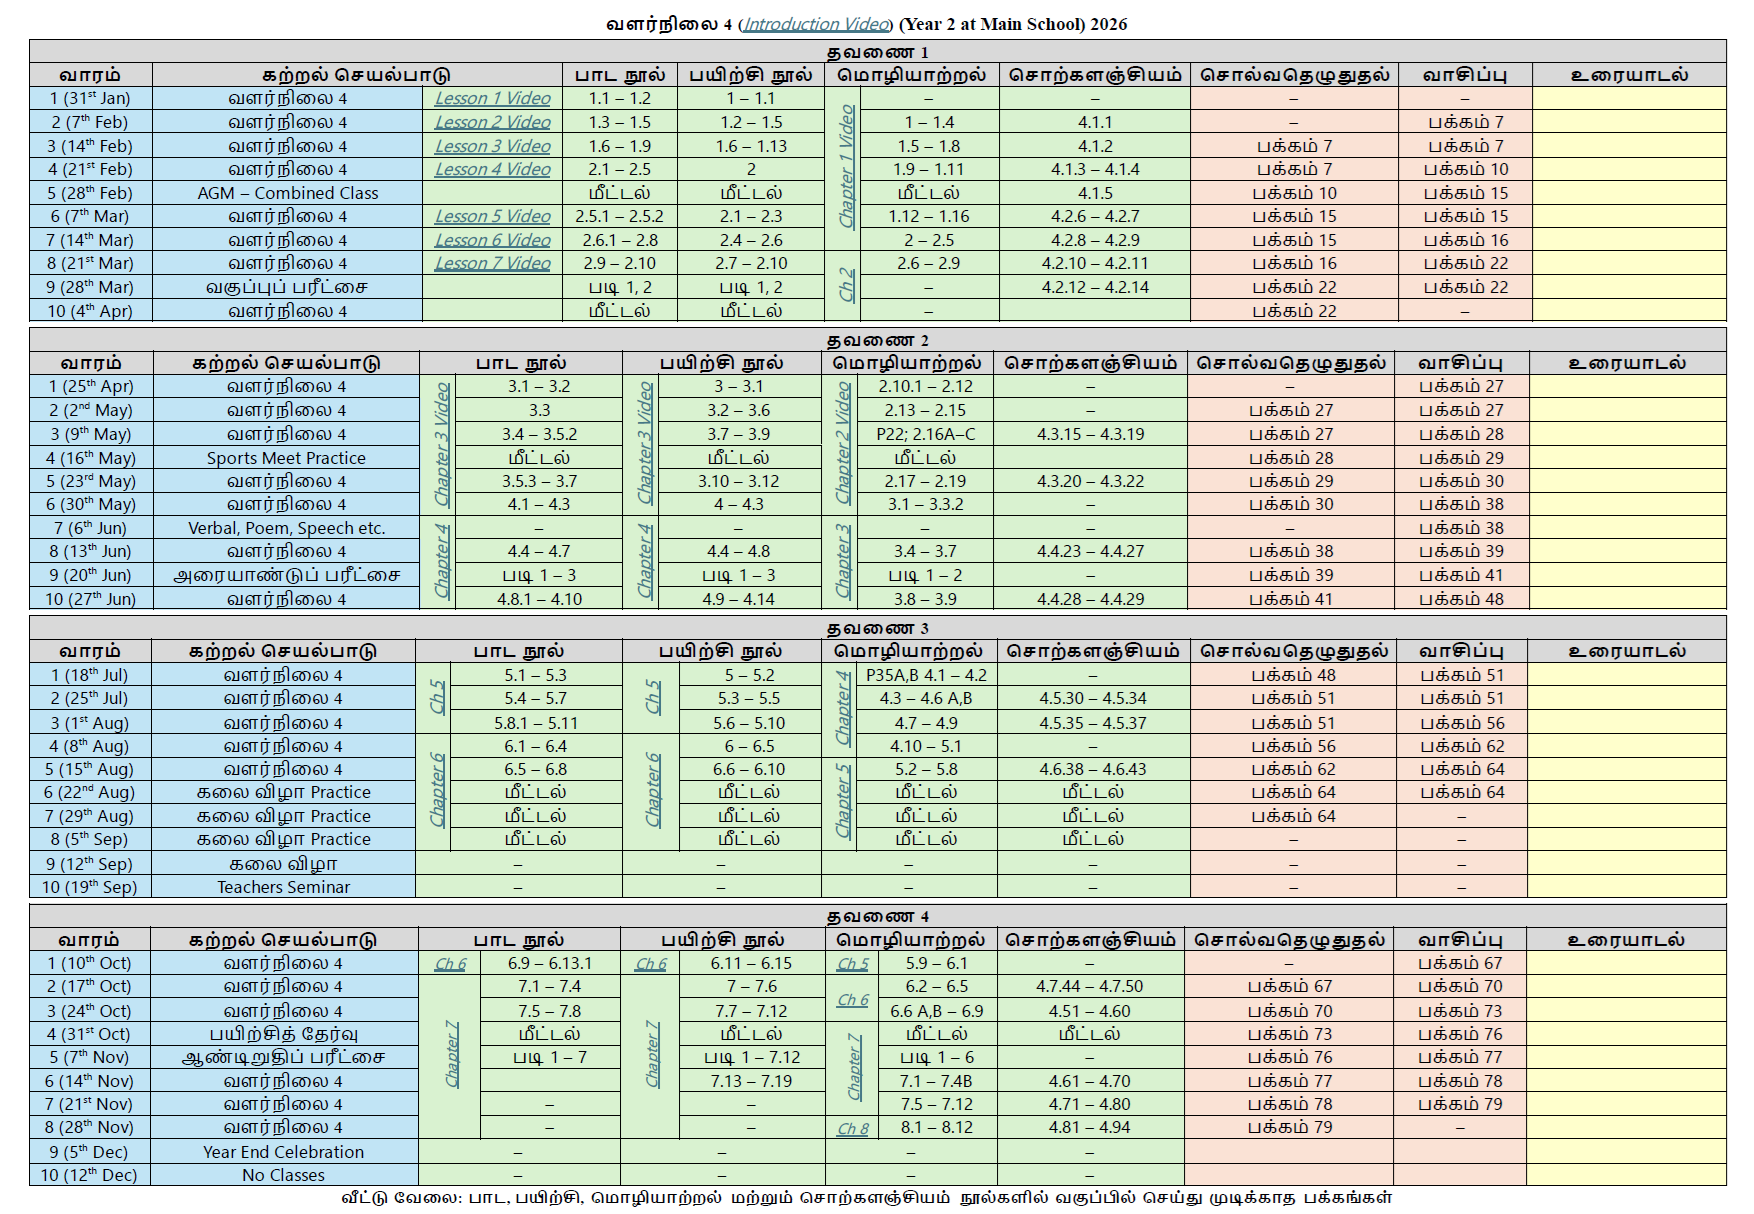This screenshot has width=1754, height=1214.
Task: Click the Sports Meet Practice cell
Action: point(286,458)
